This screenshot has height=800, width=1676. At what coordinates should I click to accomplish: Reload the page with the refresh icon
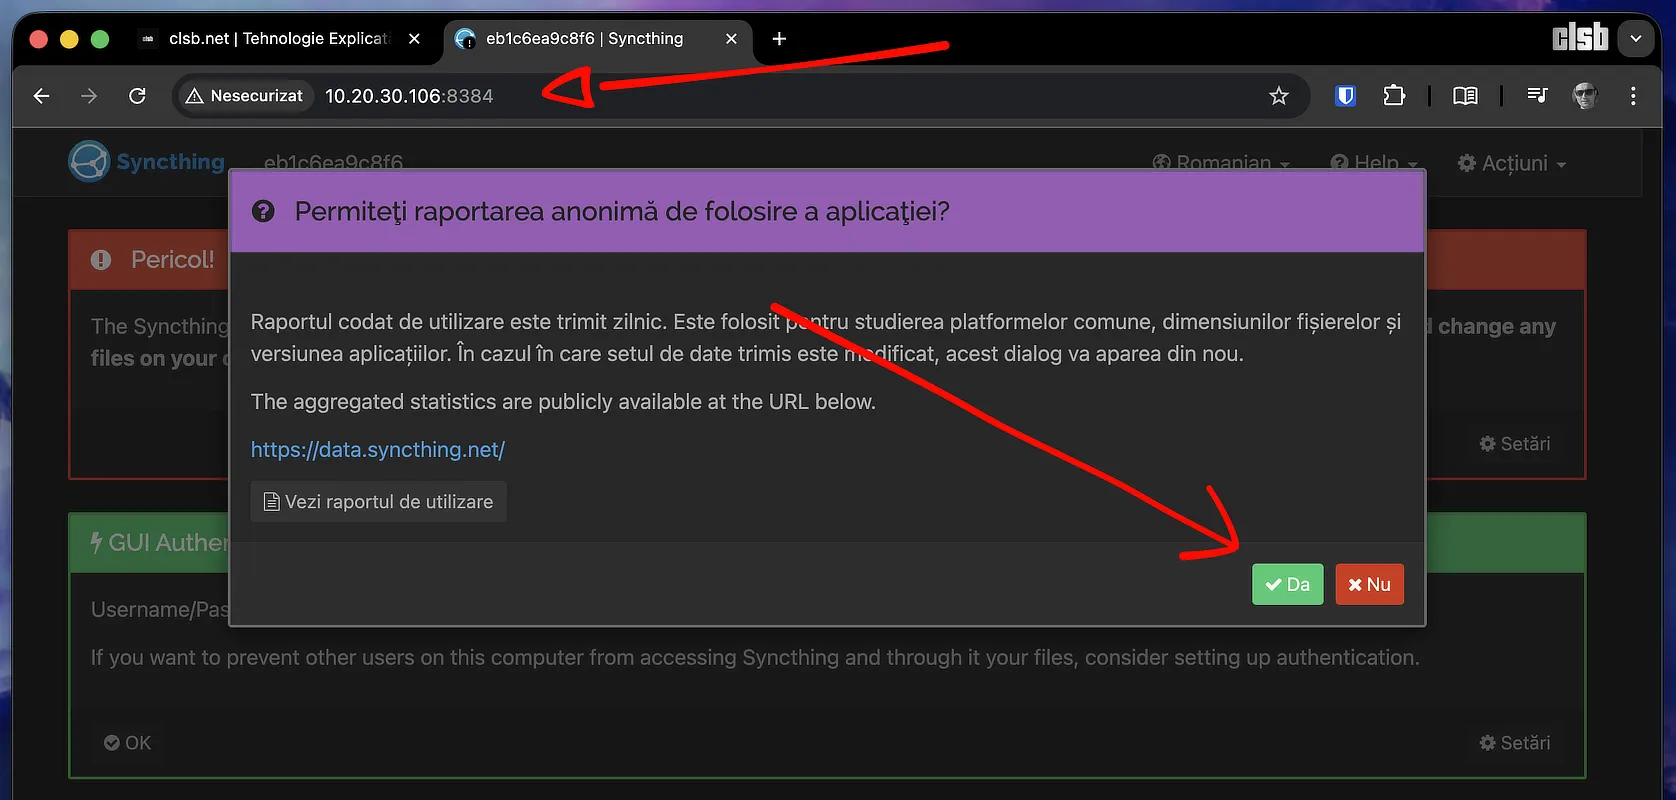[137, 96]
